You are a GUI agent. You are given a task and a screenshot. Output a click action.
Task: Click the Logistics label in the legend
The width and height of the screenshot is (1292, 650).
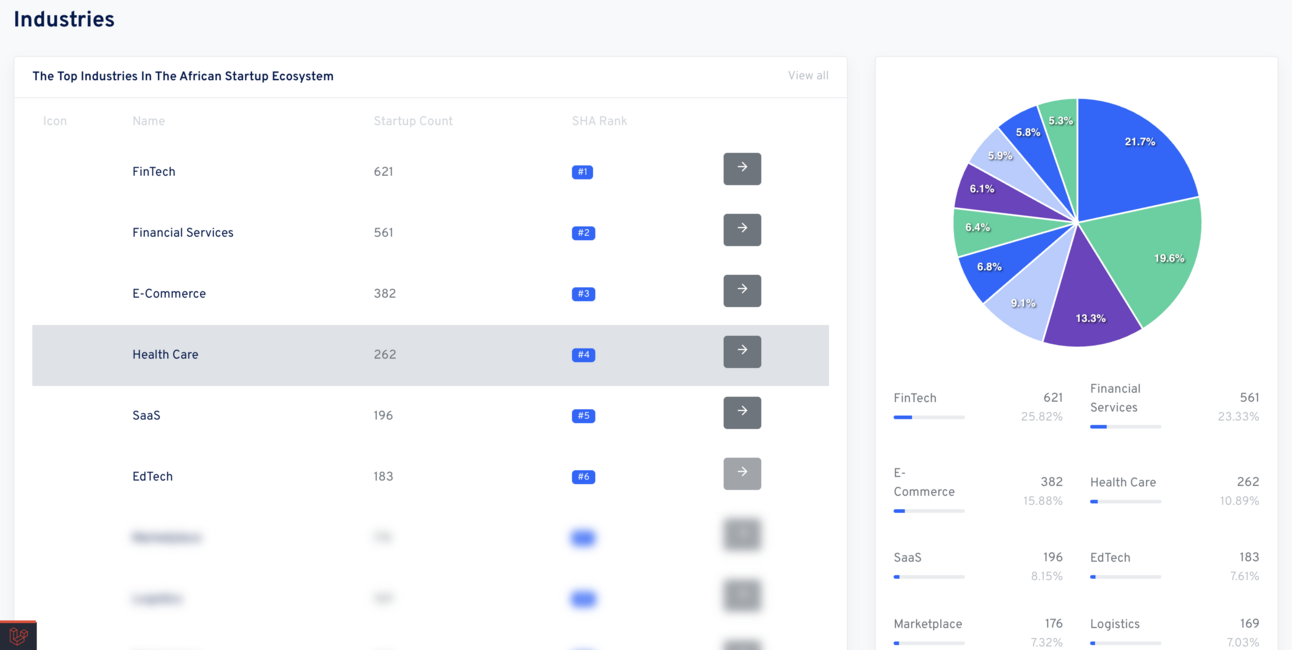tap(1115, 624)
